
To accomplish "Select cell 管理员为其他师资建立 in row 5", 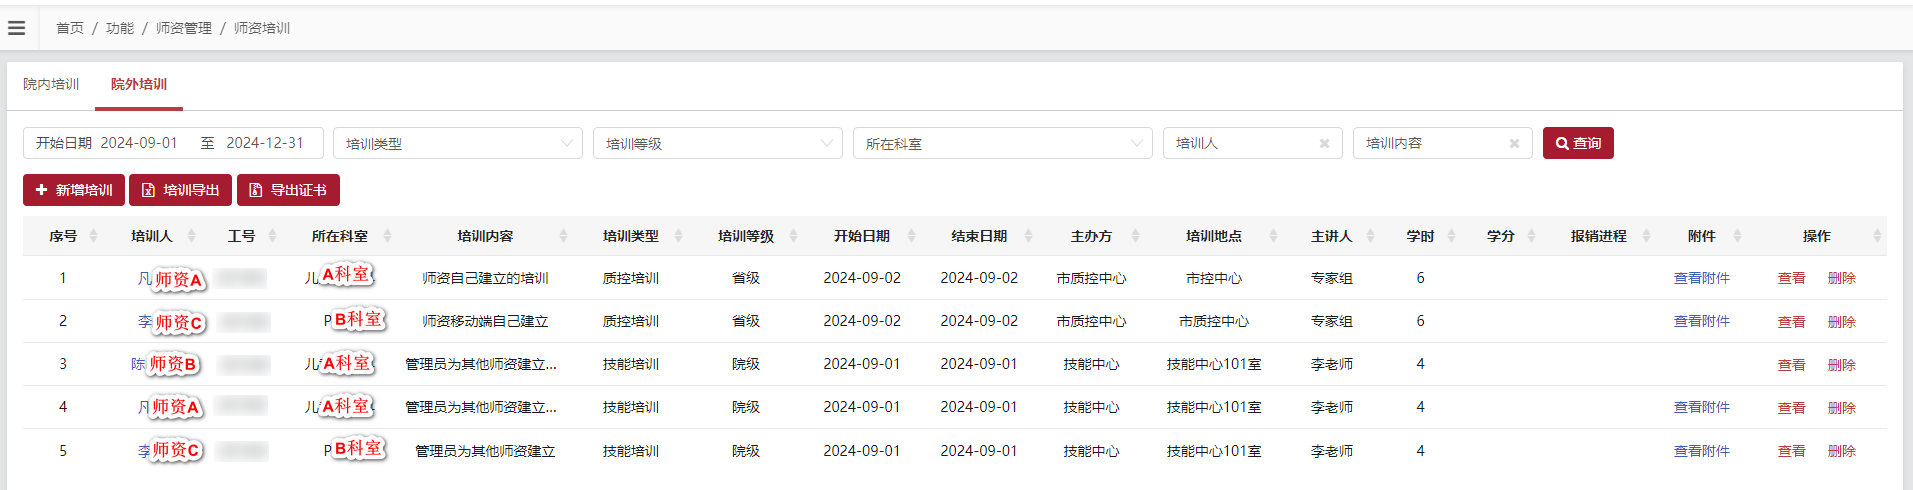I will coord(485,451).
